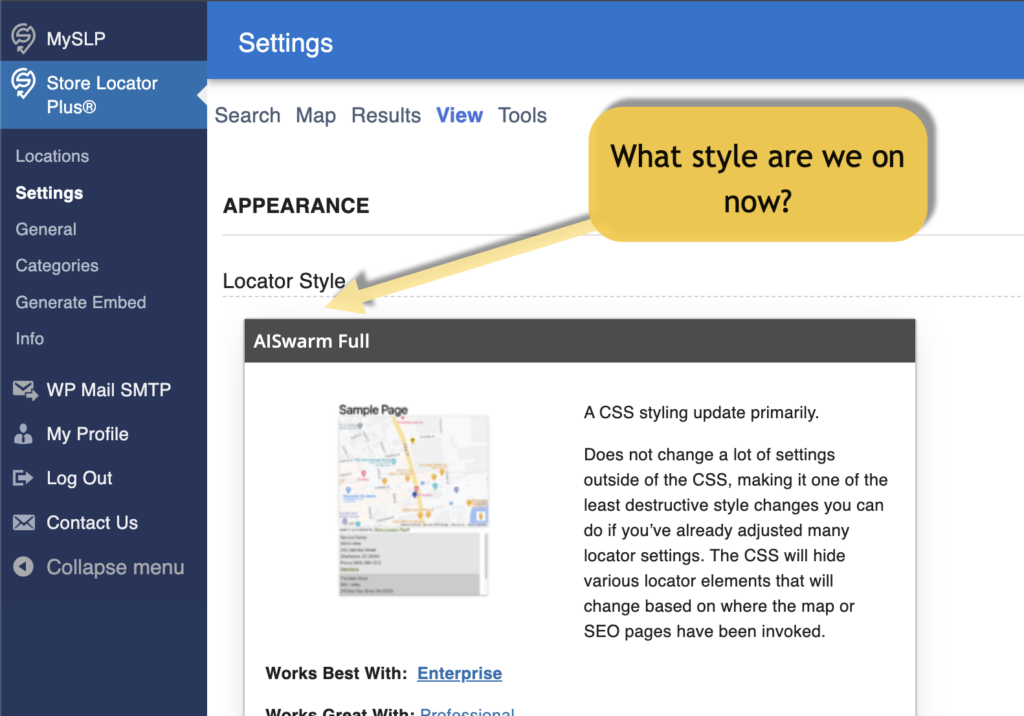Open Store Locator Plus® menu
The height and width of the screenshot is (716, 1024).
(103, 95)
